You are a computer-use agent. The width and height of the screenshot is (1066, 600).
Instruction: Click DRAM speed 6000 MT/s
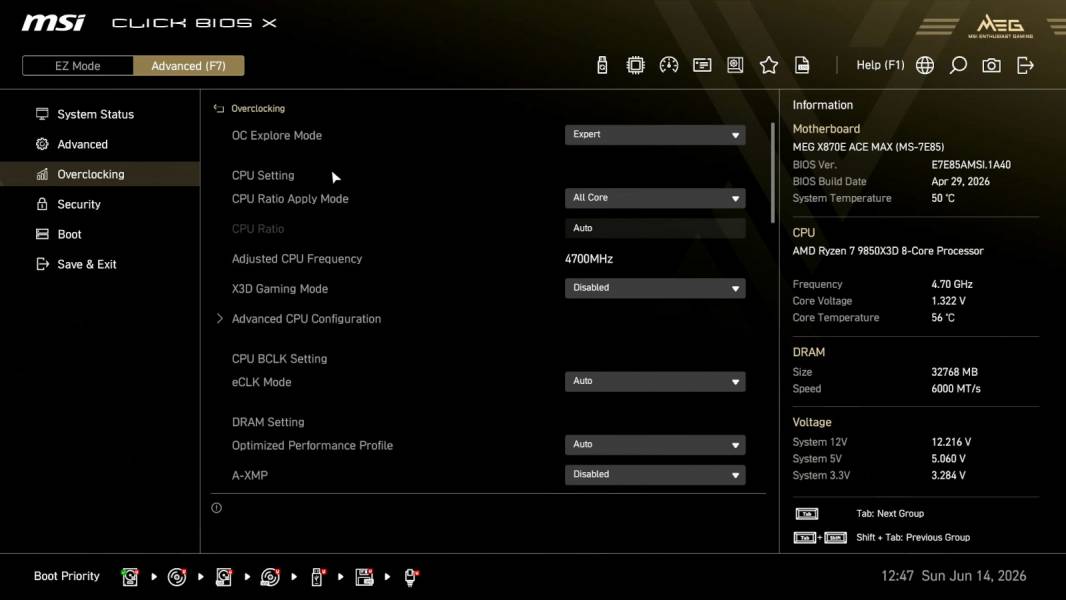956,389
